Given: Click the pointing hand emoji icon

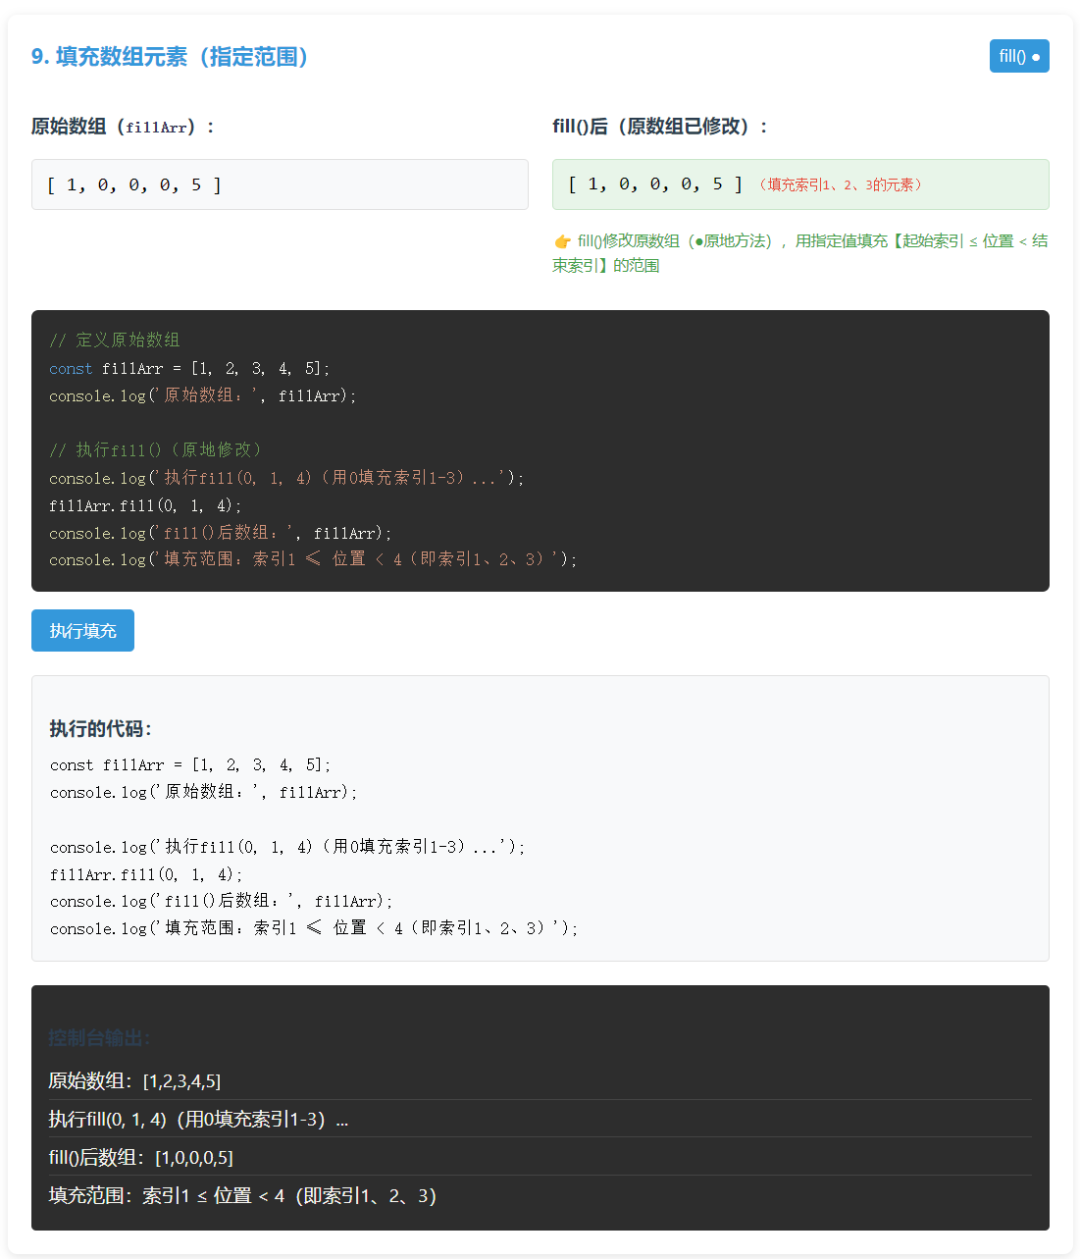Looking at the screenshot, I should click(562, 242).
